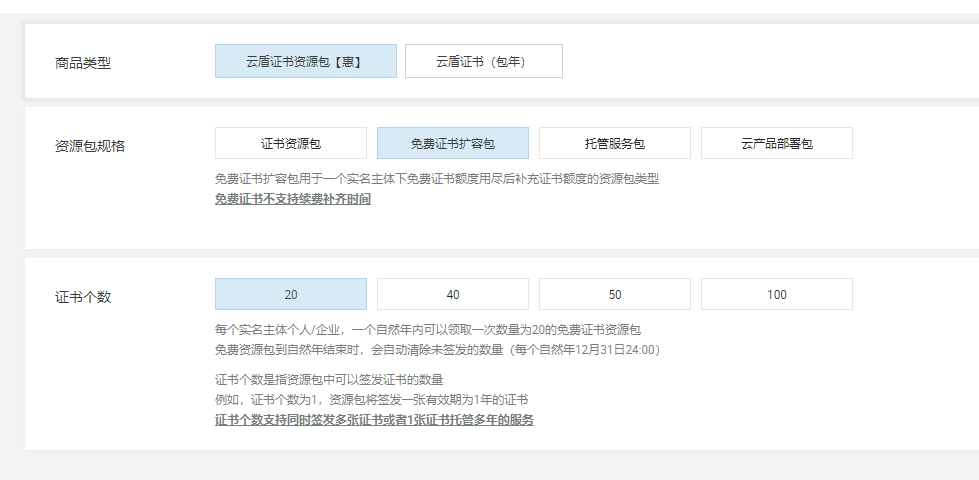
Task: Click text 证书个数是指资源包中可以签发证书的数量
Action: pos(329,380)
